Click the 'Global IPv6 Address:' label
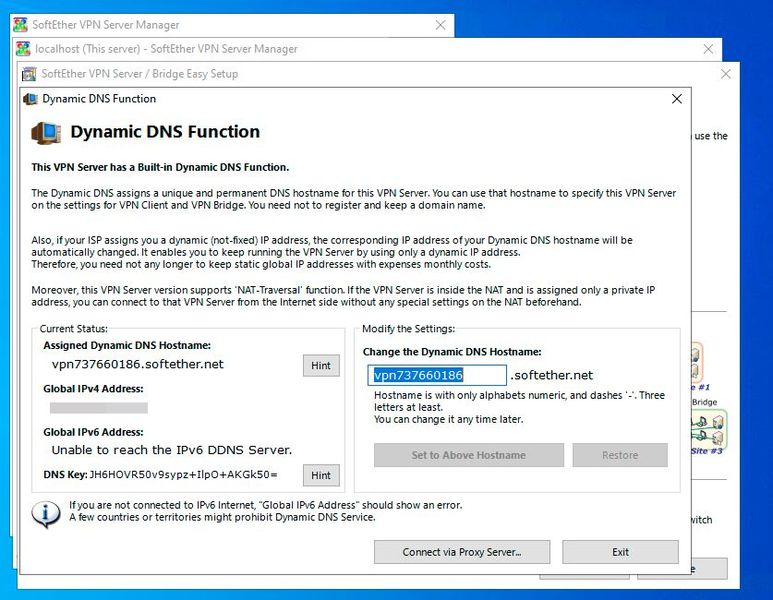This screenshot has width=773, height=600. click(x=93, y=432)
